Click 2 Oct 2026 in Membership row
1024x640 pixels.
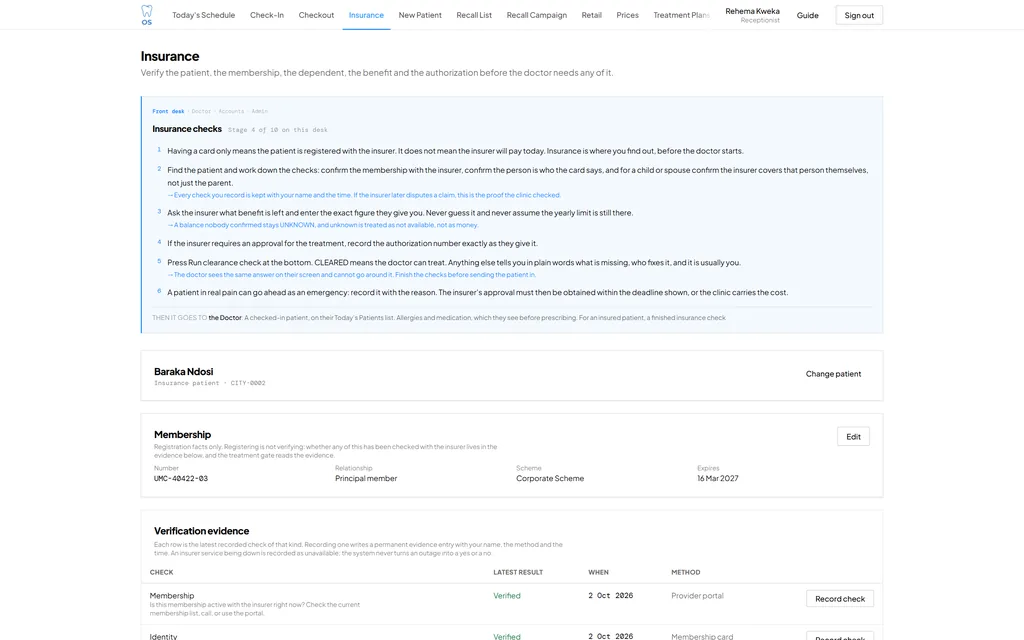point(611,596)
